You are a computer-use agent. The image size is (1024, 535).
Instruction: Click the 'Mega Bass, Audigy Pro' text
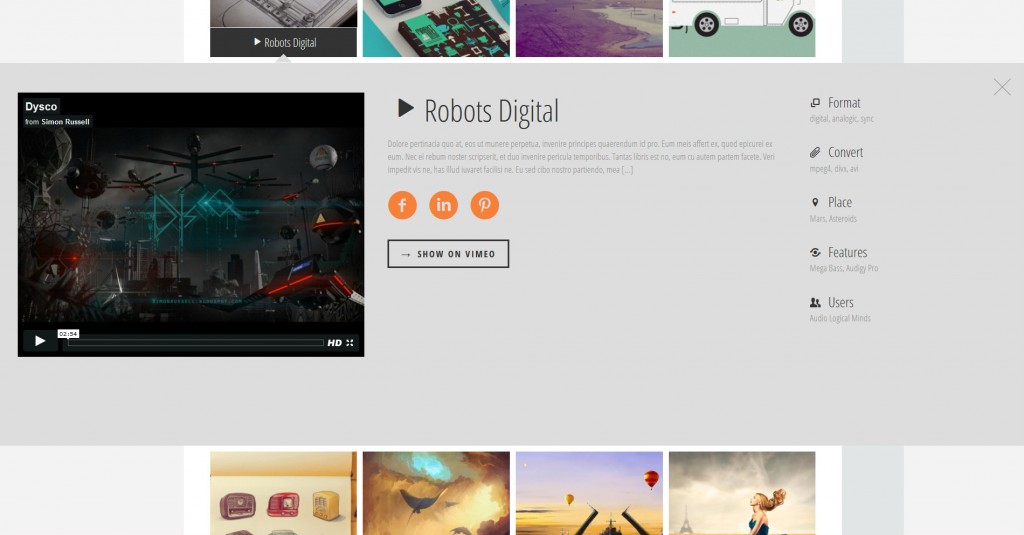coord(844,268)
